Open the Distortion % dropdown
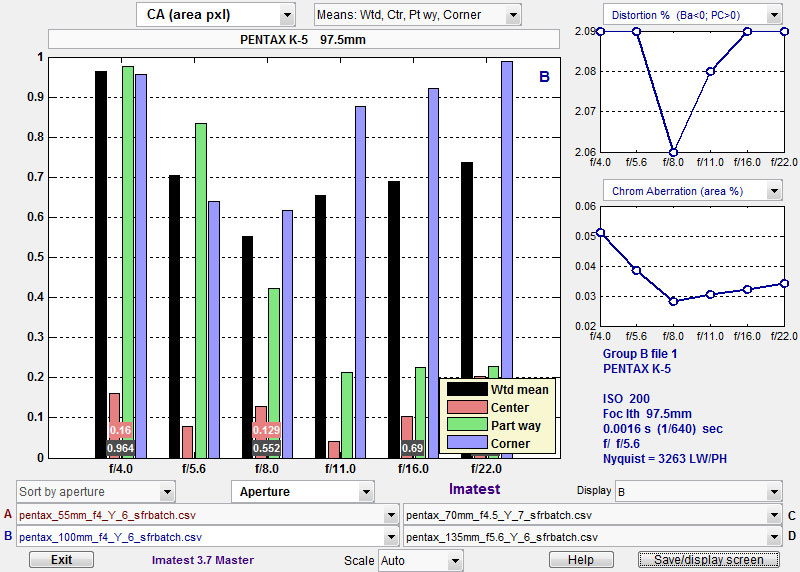Viewport: 800px width, 572px height. [x=692, y=15]
